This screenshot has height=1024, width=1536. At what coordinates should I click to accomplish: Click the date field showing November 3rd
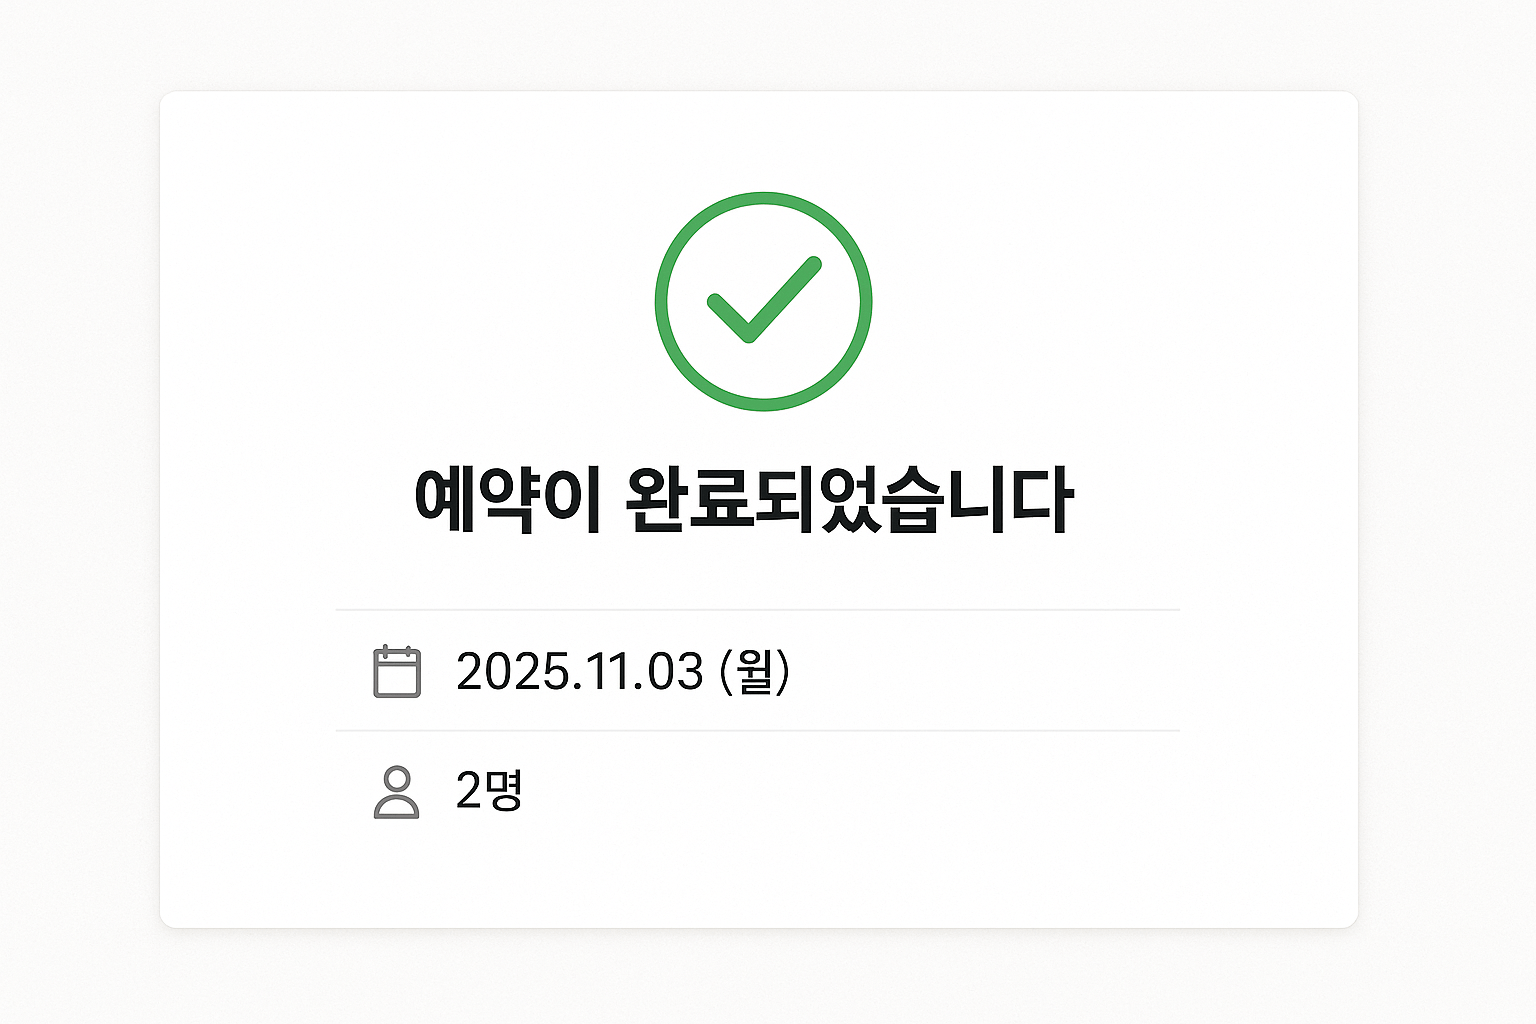click(625, 671)
